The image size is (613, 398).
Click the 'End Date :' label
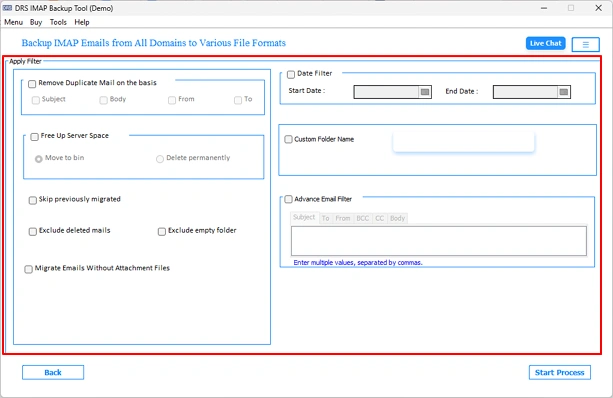coord(461,91)
